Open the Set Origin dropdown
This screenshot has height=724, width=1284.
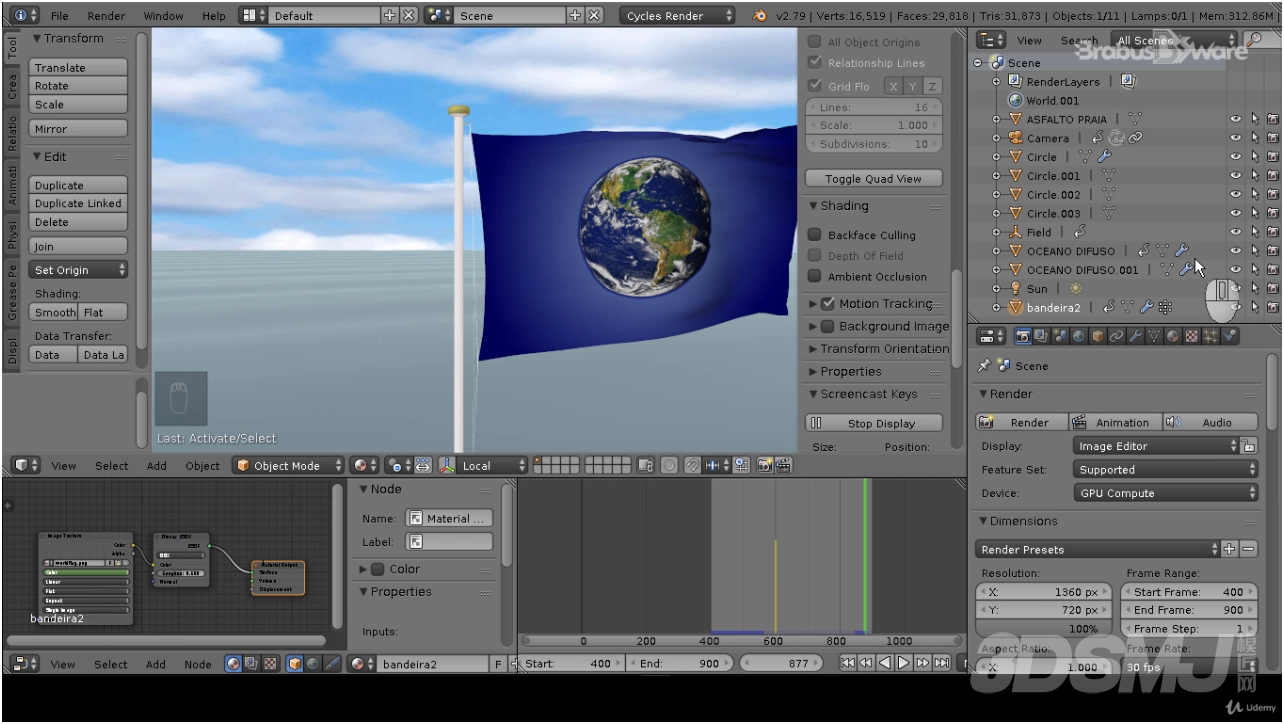pos(79,270)
